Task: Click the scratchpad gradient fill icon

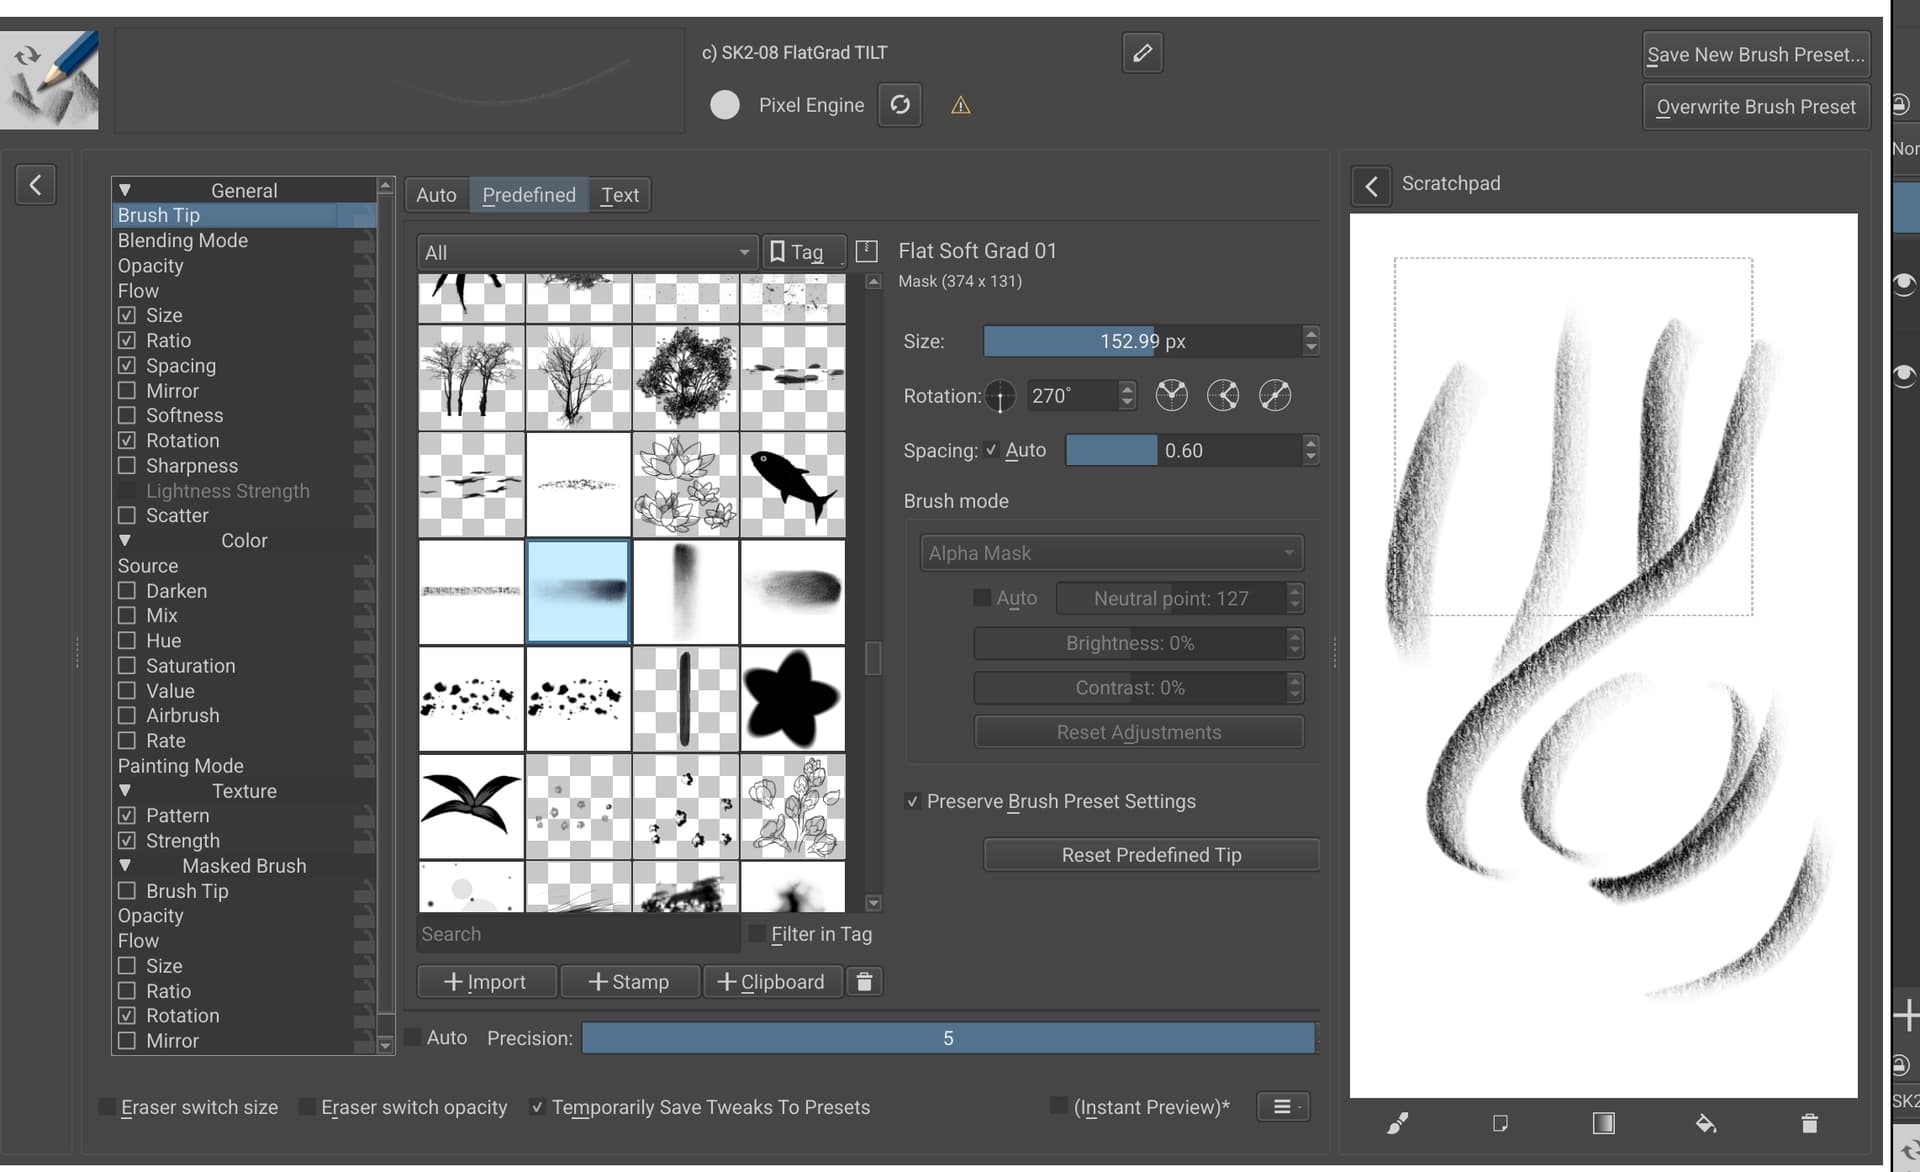Action: coord(1603,1123)
